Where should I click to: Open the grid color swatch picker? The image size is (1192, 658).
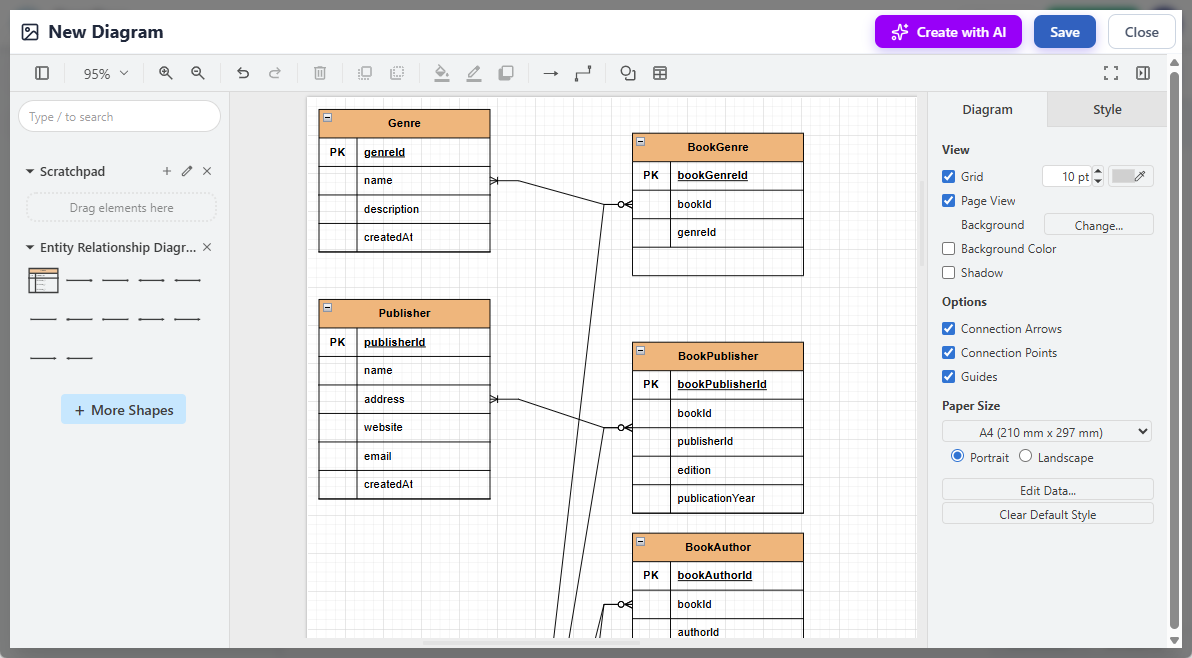(x=1130, y=175)
